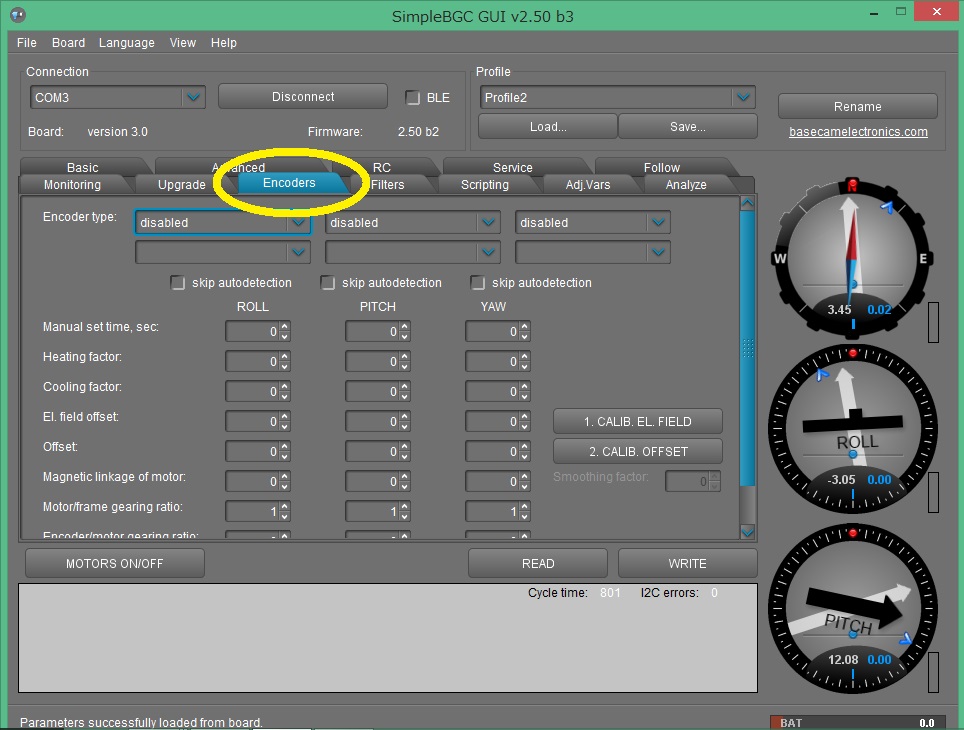Image resolution: width=964 pixels, height=730 pixels.
Task: Open the File menu
Action: pos(27,43)
